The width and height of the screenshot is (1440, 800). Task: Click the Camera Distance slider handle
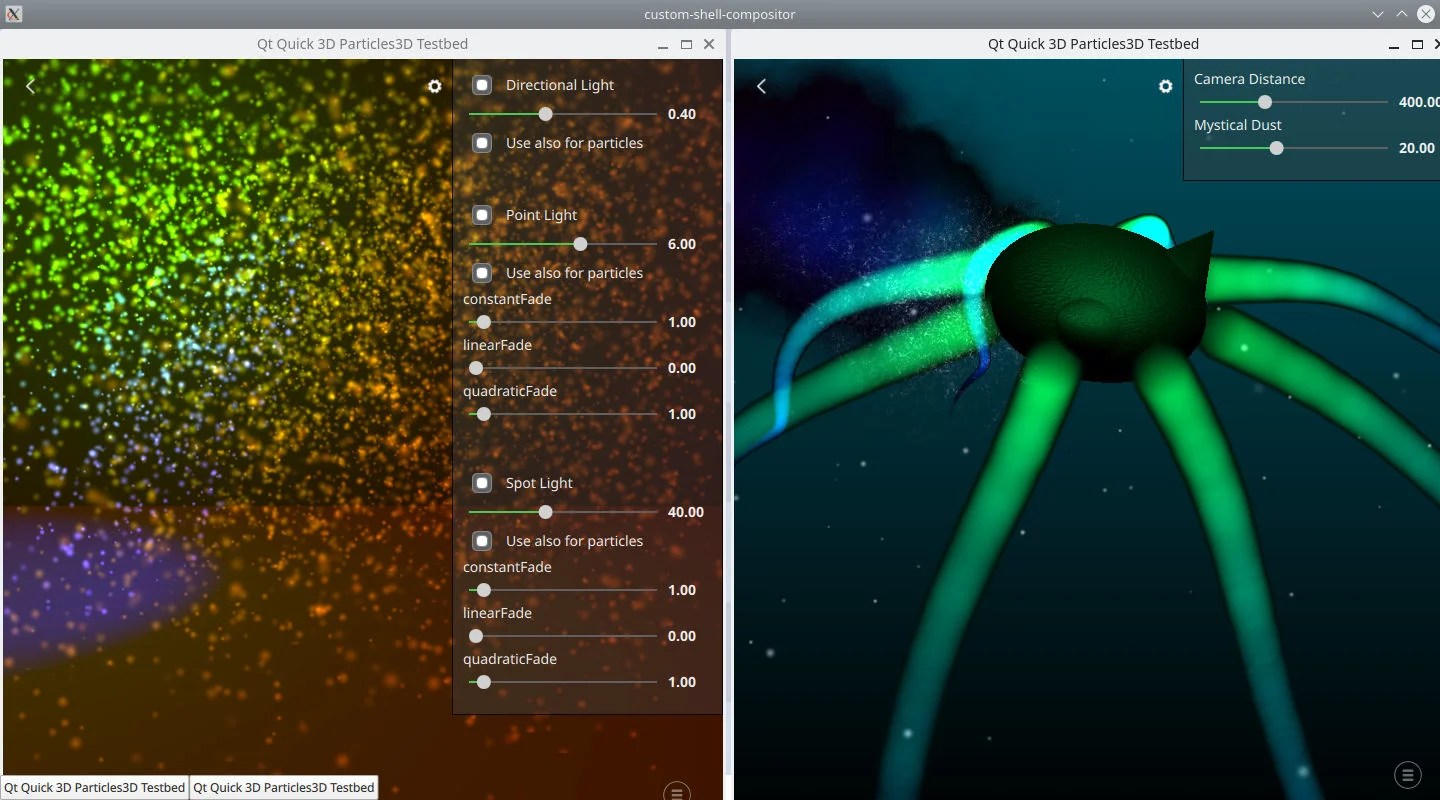(1264, 102)
